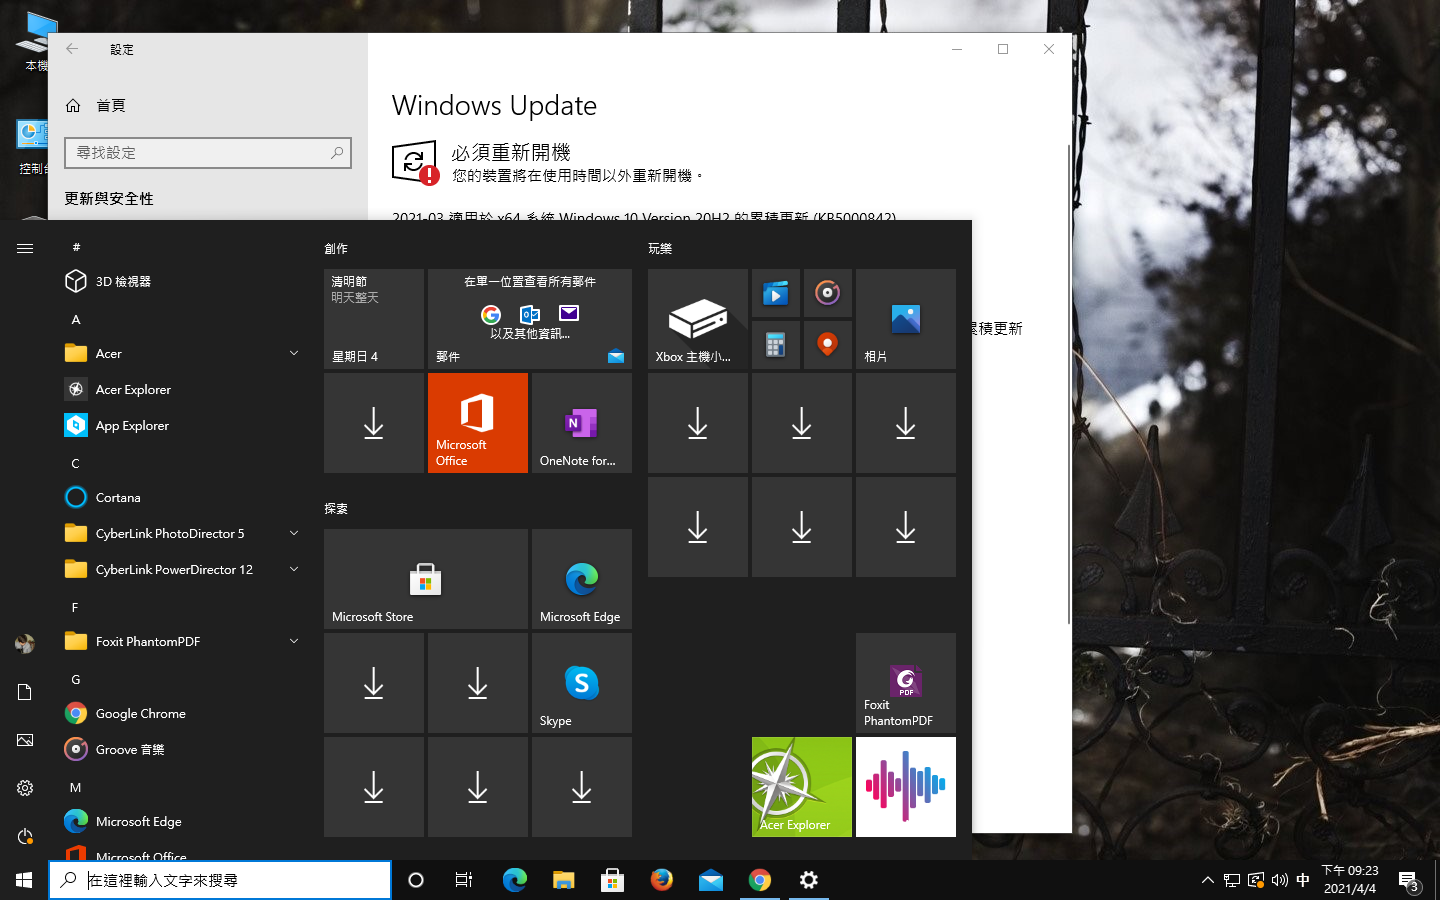Open the Microsoft Store tile

(x=426, y=579)
